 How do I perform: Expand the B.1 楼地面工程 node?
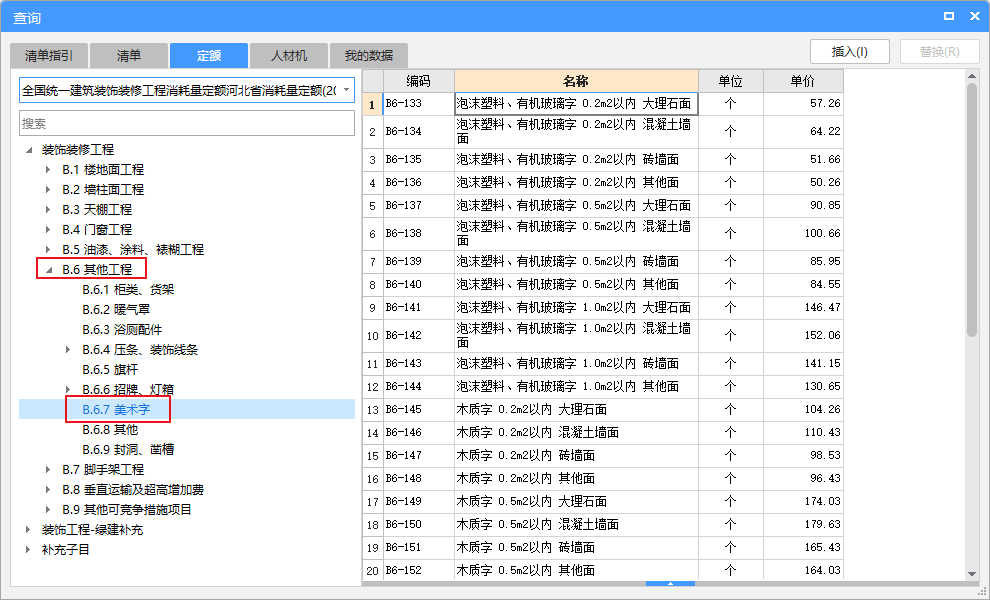tap(48, 170)
